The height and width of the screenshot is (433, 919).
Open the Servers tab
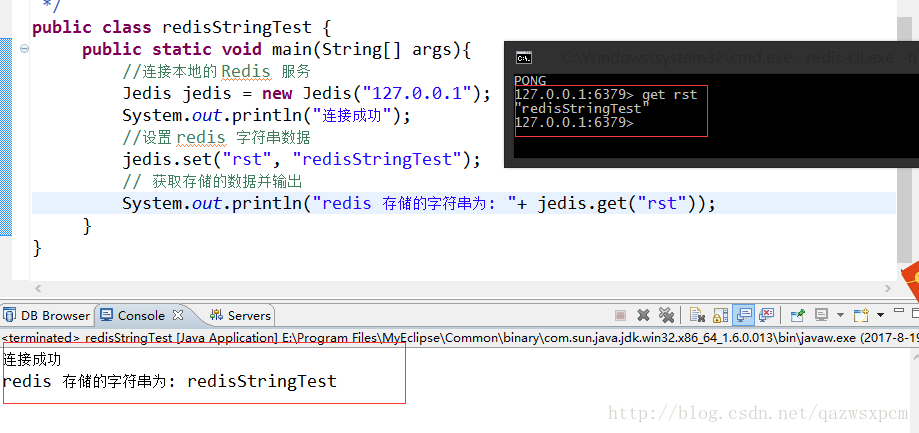(x=240, y=315)
